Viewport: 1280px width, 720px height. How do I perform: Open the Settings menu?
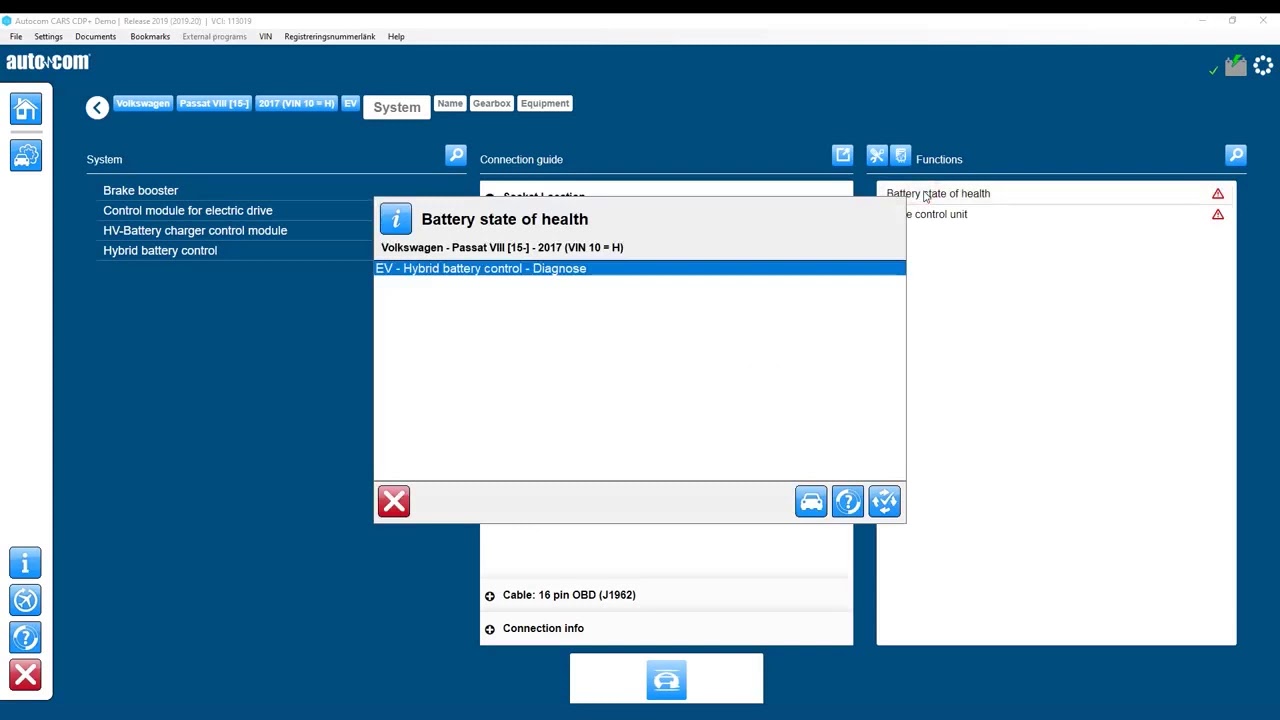click(48, 36)
